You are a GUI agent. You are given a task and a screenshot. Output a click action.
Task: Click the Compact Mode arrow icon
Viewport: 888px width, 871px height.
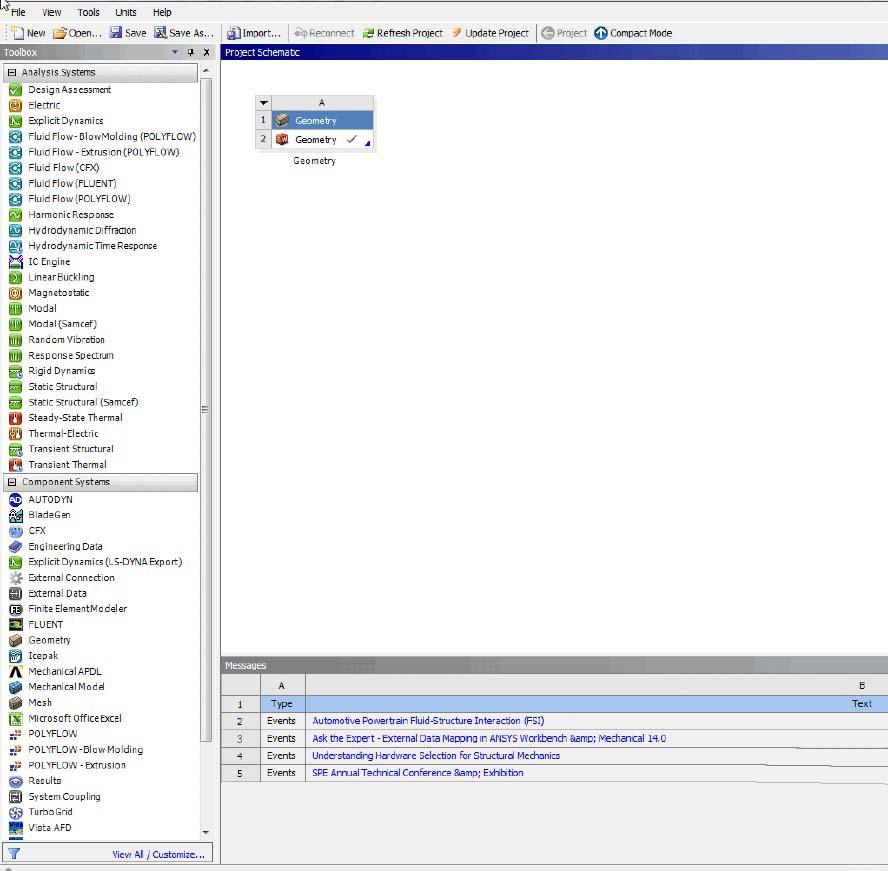click(x=601, y=33)
